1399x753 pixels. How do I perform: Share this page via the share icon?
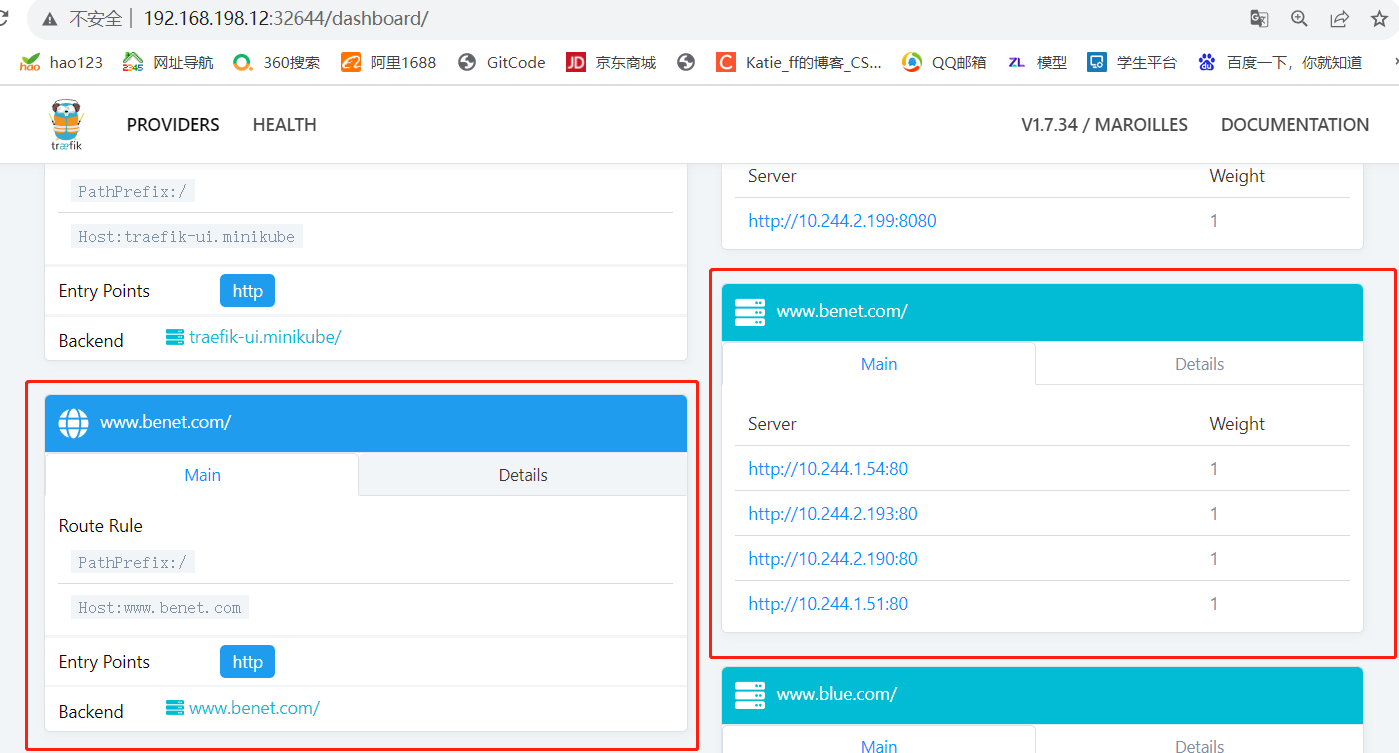click(x=1339, y=19)
